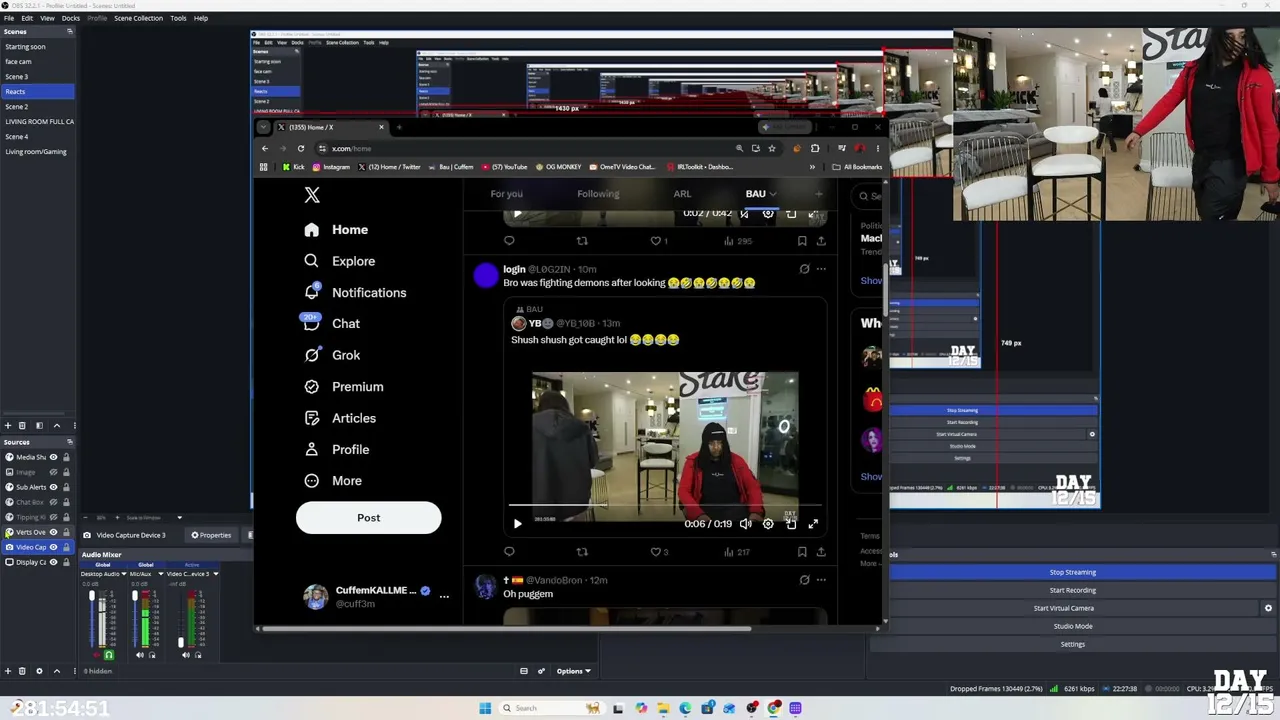This screenshot has width=1280, height=720.
Task: Switch to the For you tab
Action: click(507, 194)
